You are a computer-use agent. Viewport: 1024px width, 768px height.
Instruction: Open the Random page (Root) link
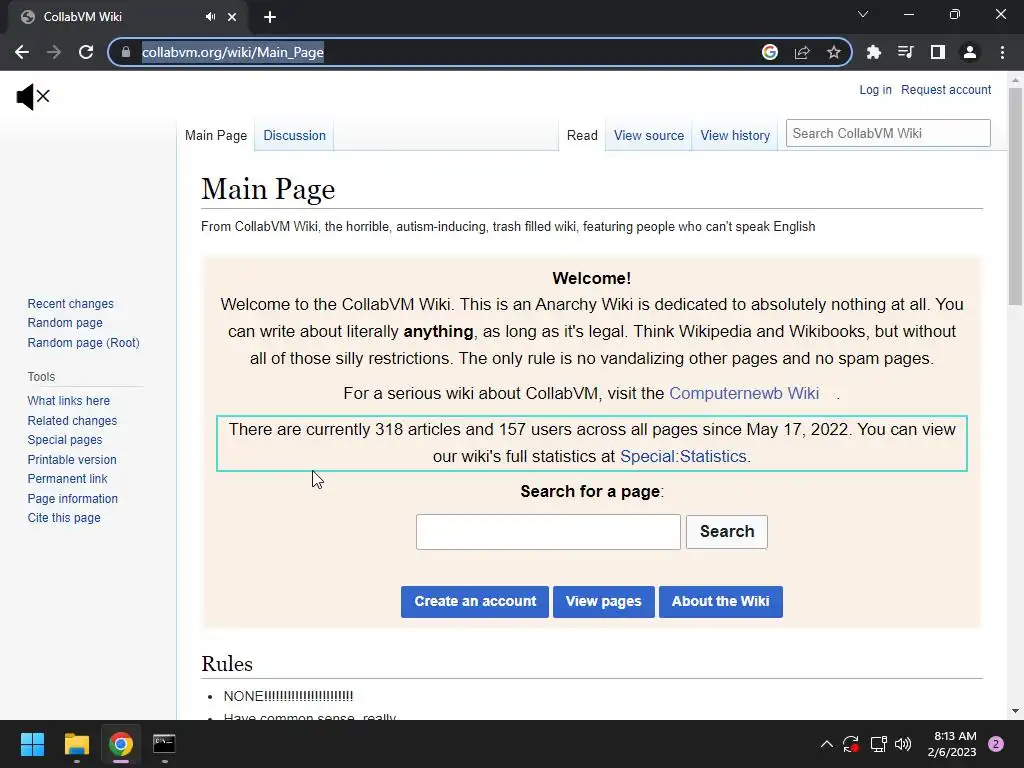click(84, 343)
